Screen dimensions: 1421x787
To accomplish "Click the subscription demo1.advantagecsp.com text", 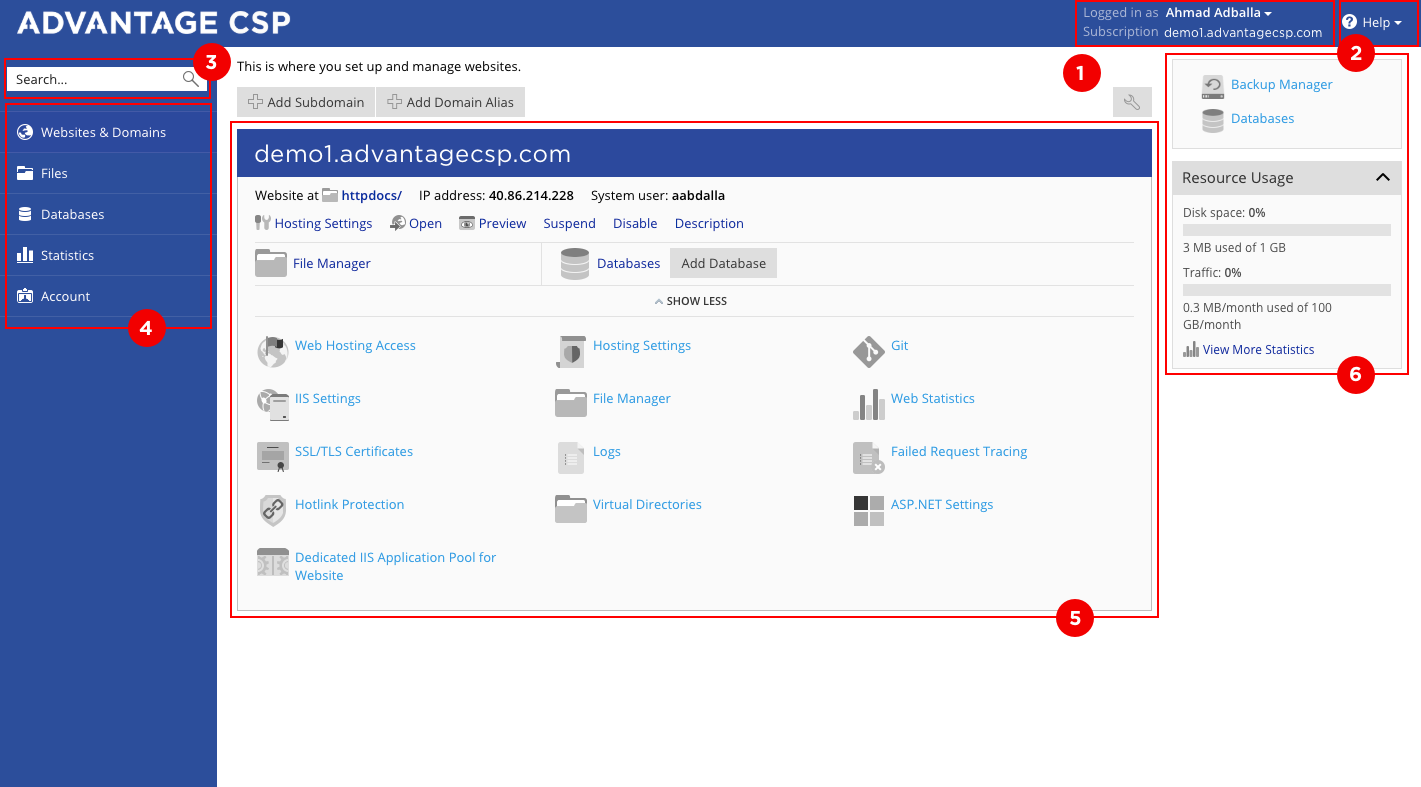I will (1243, 32).
